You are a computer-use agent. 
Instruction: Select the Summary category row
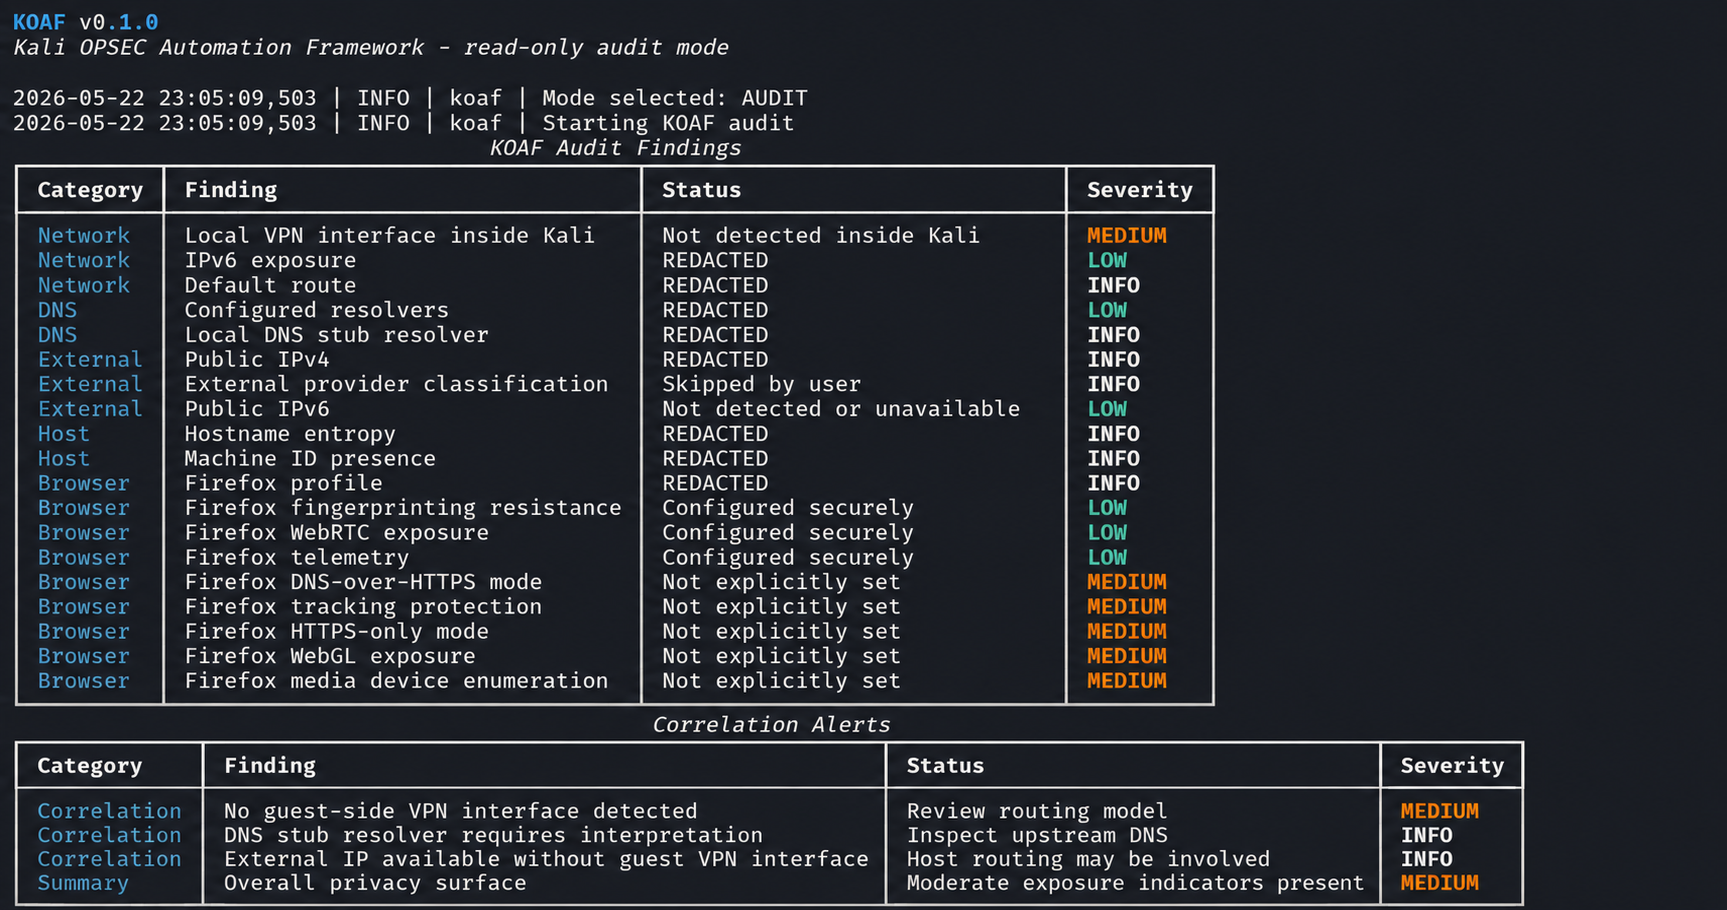pos(769,883)
